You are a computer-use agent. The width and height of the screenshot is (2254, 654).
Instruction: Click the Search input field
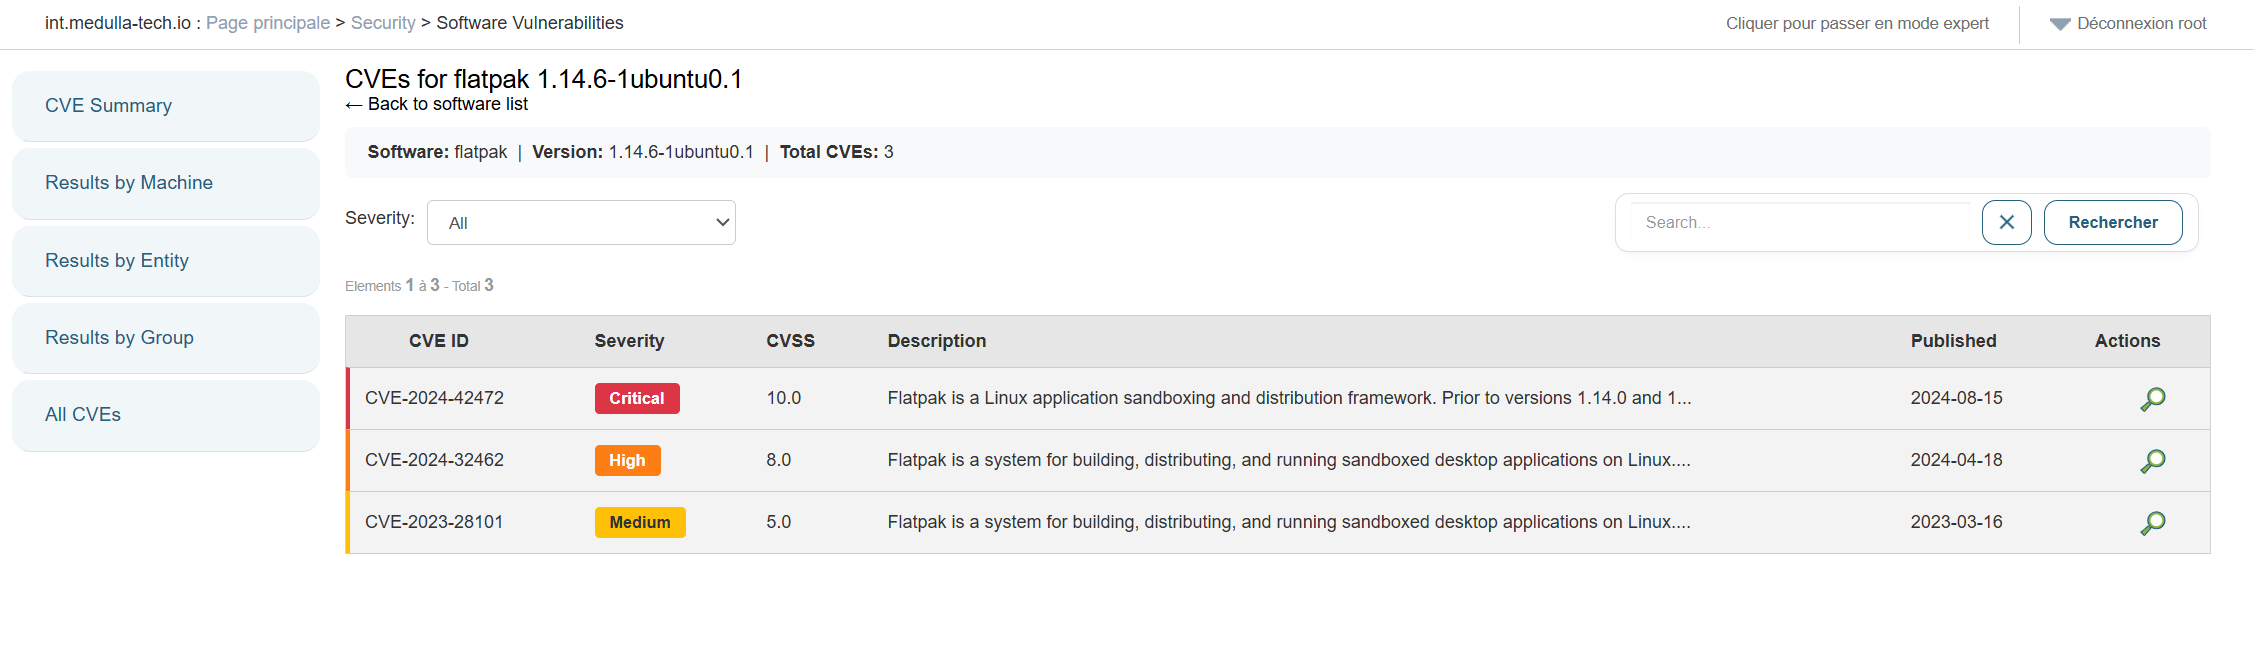[1800, 222]
